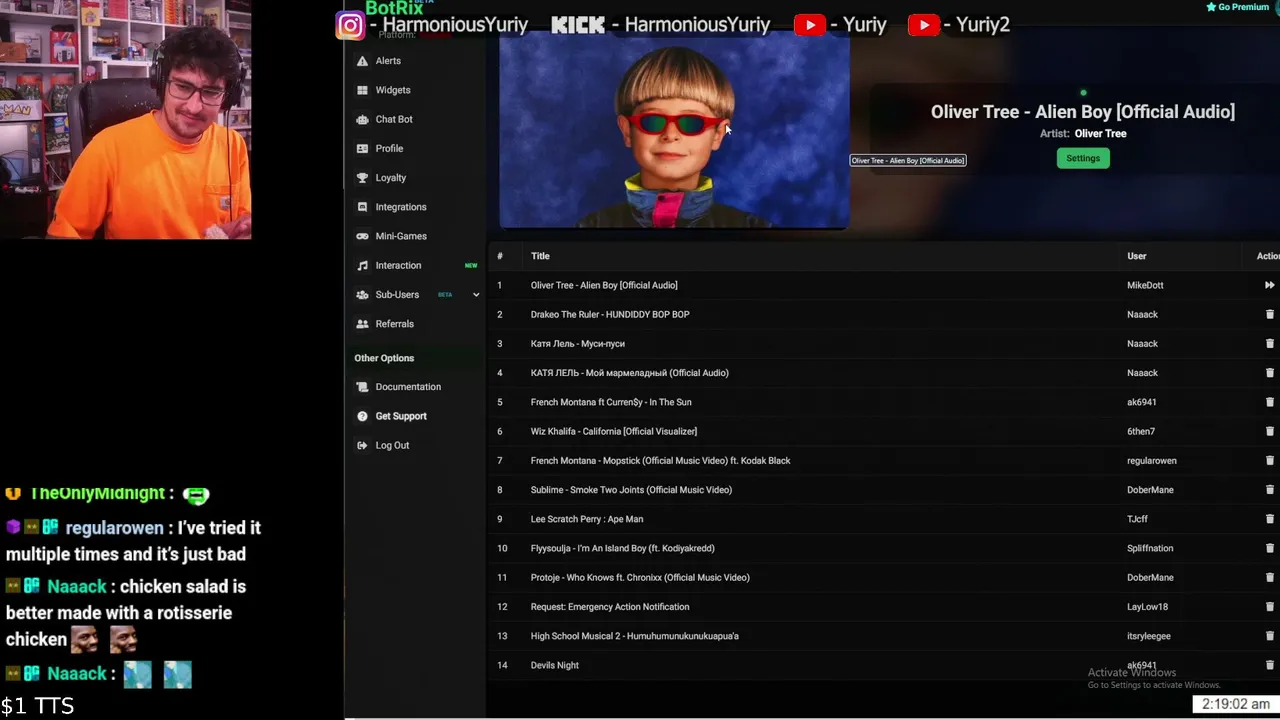This screenshot has height=720, width=1280.
Task: Select 'КАТЯ ЛЕЛЬ - Мой мармеладный (Official Audio)' title
Action: pyautogui.click(x=630, y=373)
